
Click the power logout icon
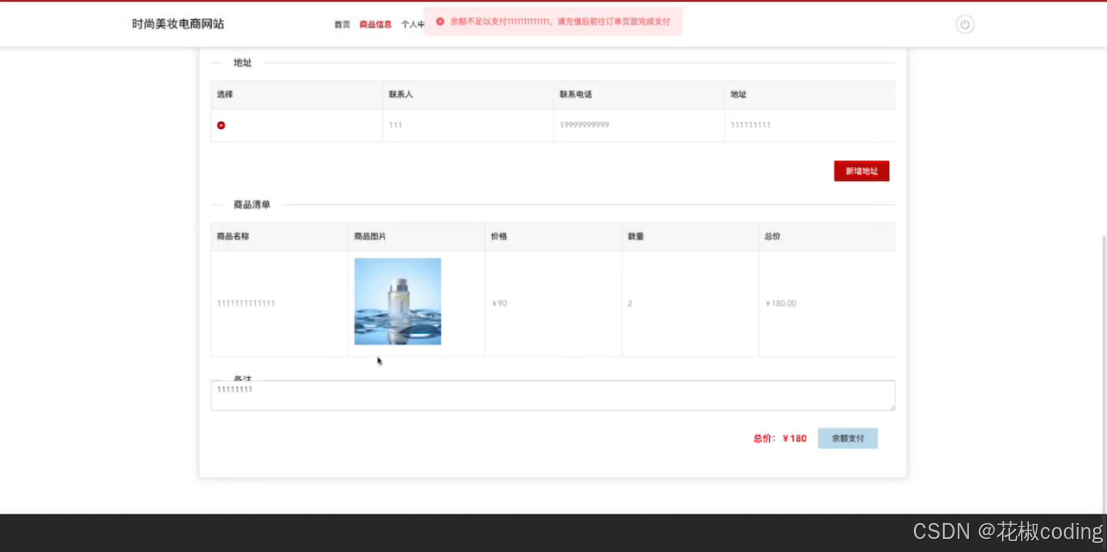964,25
